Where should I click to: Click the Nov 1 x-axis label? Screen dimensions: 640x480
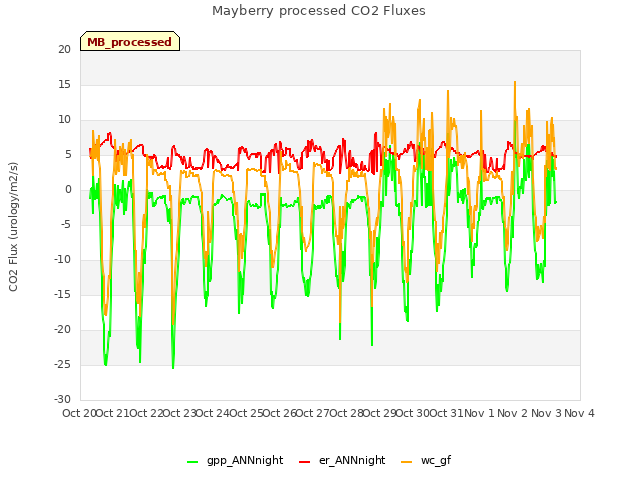(x=479, y=413)
